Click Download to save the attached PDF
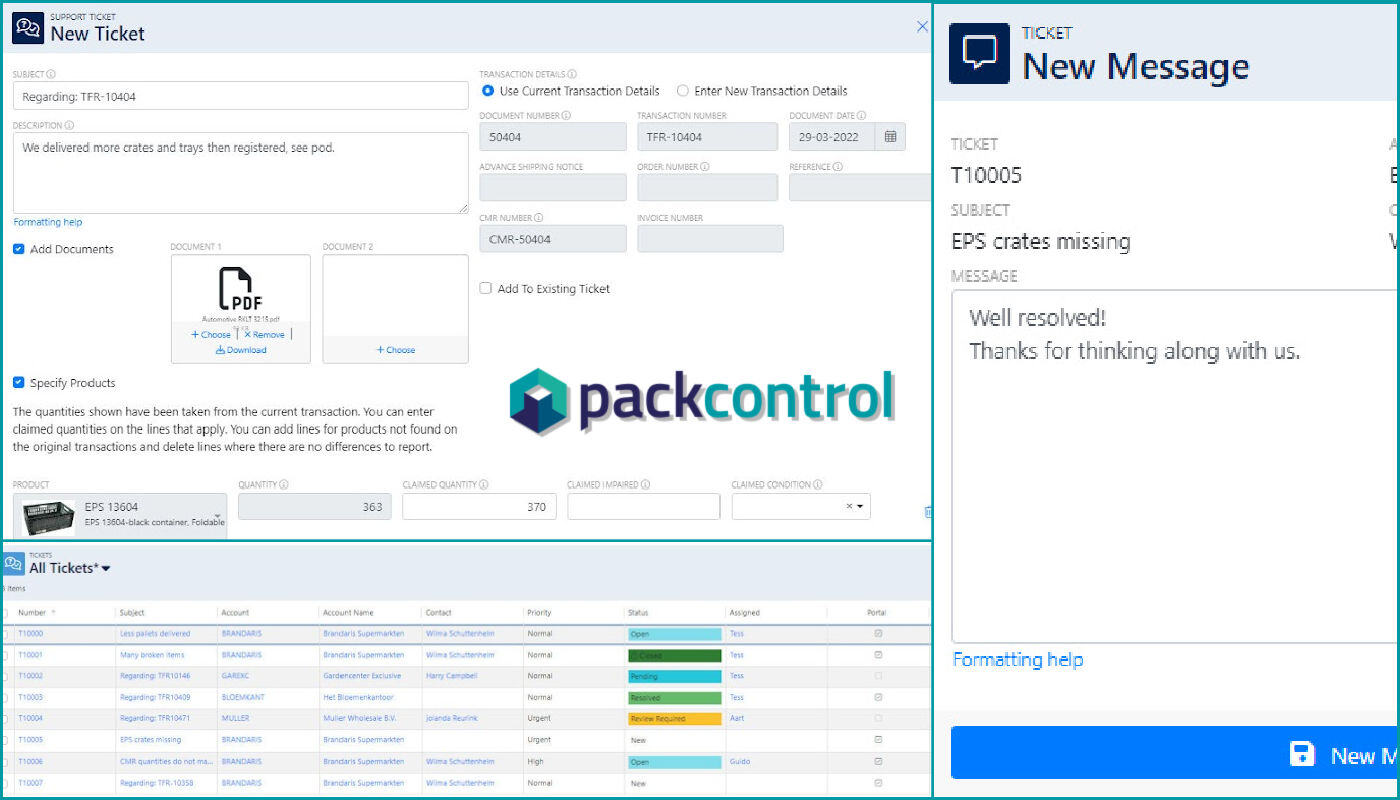The image size is (1400, 800). (x=240, y=349)
